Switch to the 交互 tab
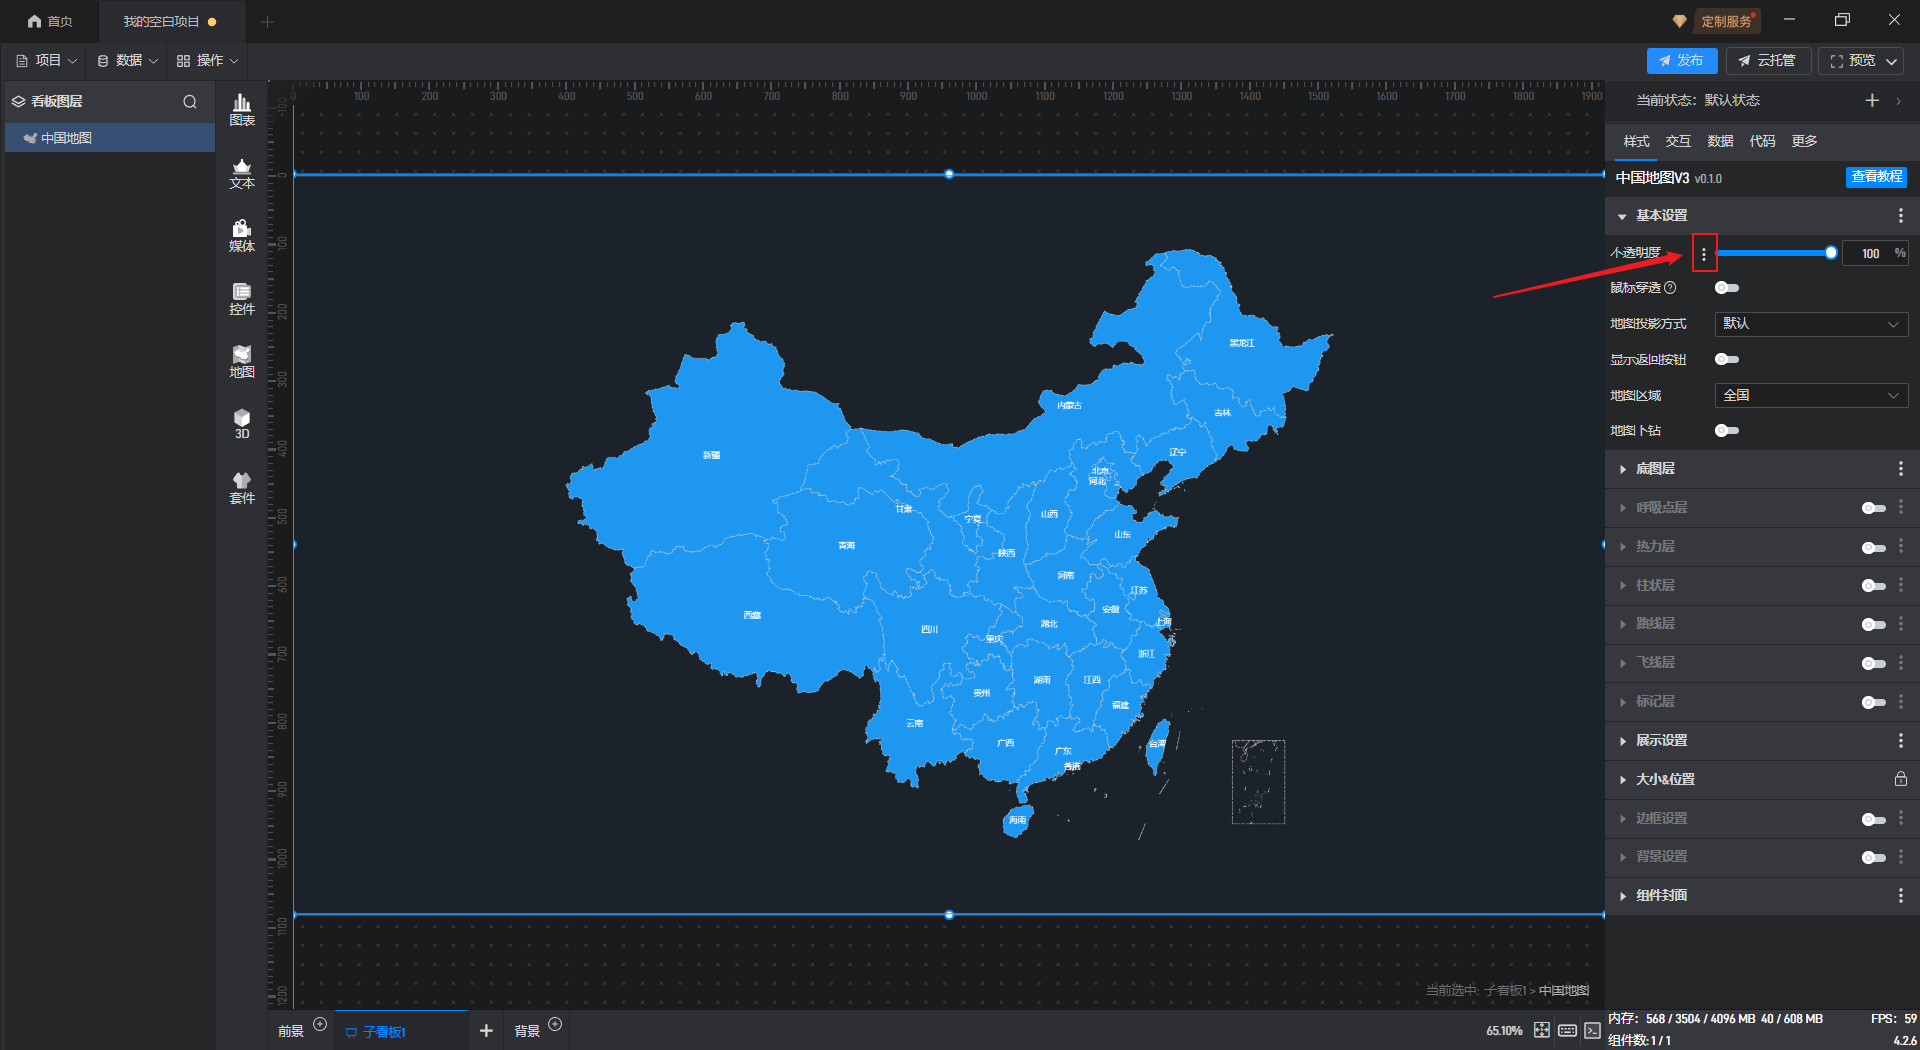This screenshot has height=1050, width=1920. 1678,141
